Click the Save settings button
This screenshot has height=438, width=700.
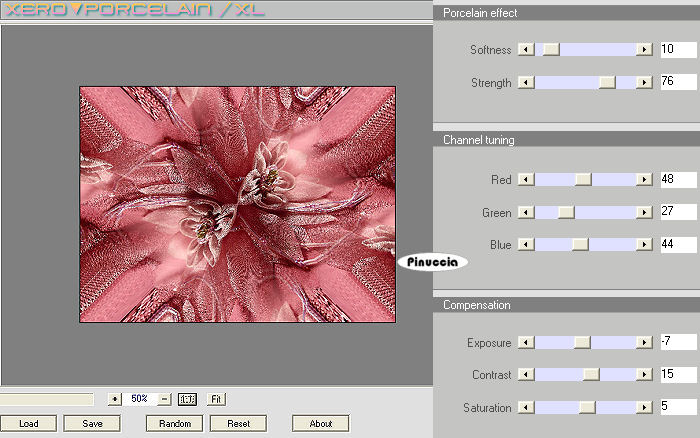[92, 424]
